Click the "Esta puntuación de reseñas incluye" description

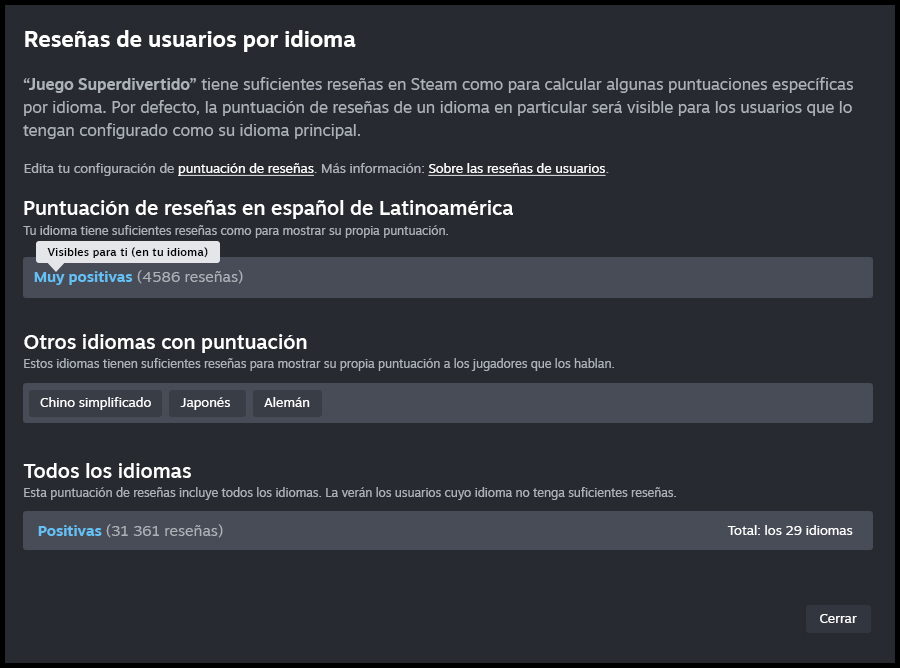click(350, 493)
